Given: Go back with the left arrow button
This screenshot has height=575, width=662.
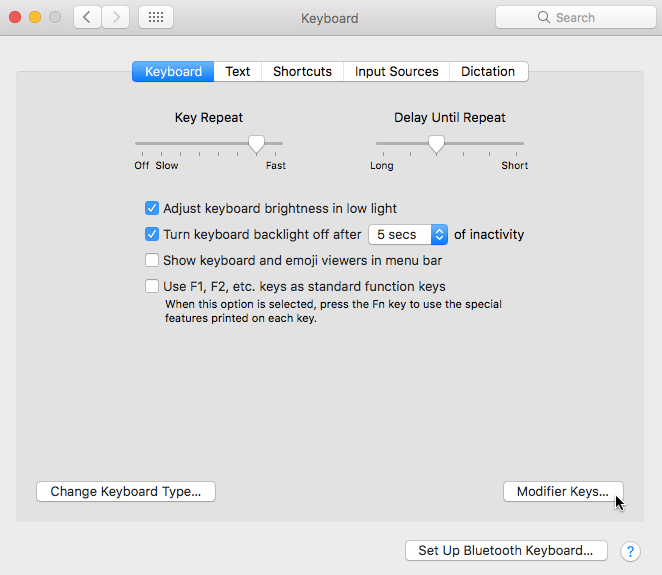Looking at the screenshot, I should (87, 17).
